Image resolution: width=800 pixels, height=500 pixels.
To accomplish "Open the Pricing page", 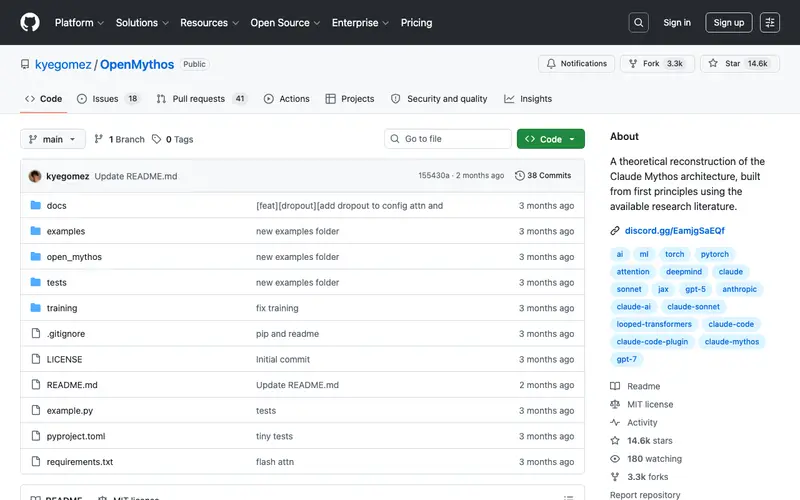I will coord(416,22).
